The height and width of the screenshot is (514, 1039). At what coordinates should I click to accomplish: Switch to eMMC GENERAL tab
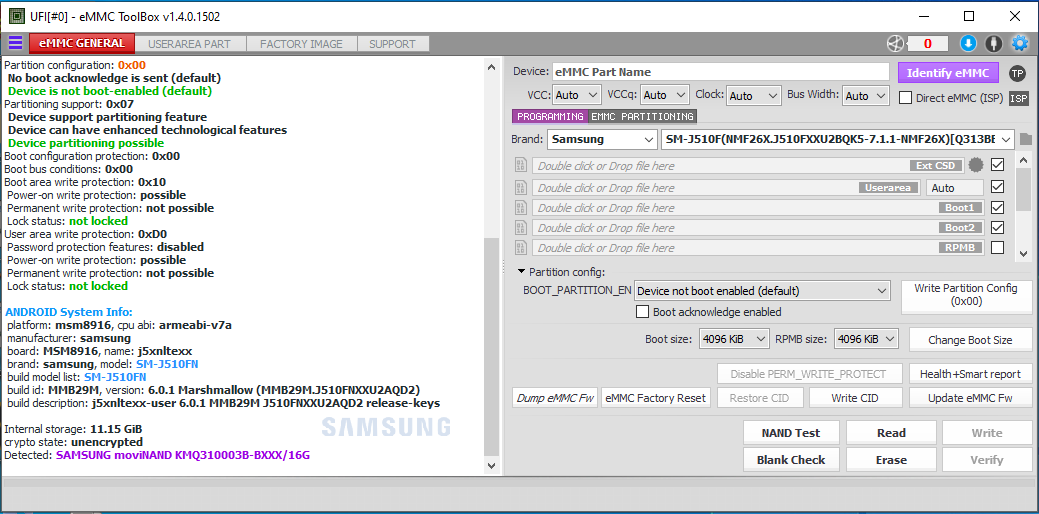tap(82, 44)
